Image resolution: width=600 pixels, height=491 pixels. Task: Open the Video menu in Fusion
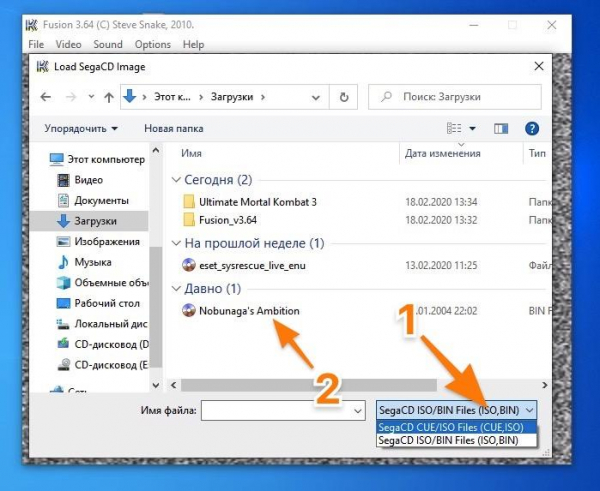coord(68,44)
